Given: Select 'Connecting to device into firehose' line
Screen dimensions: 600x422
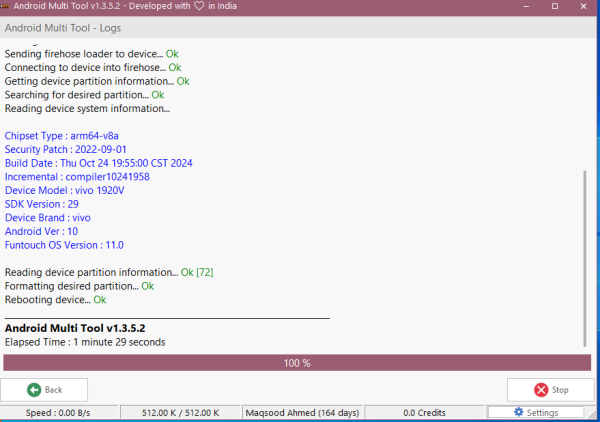Looking at the screenshot, I should tap(93, 68).
